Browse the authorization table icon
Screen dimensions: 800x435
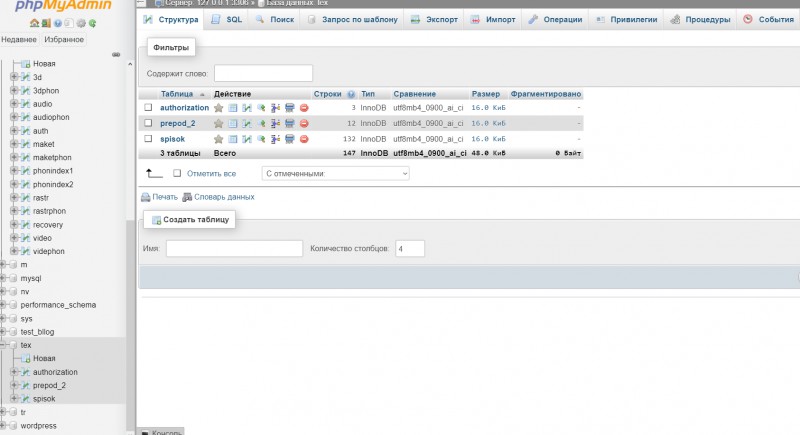[x=233, y=108]
